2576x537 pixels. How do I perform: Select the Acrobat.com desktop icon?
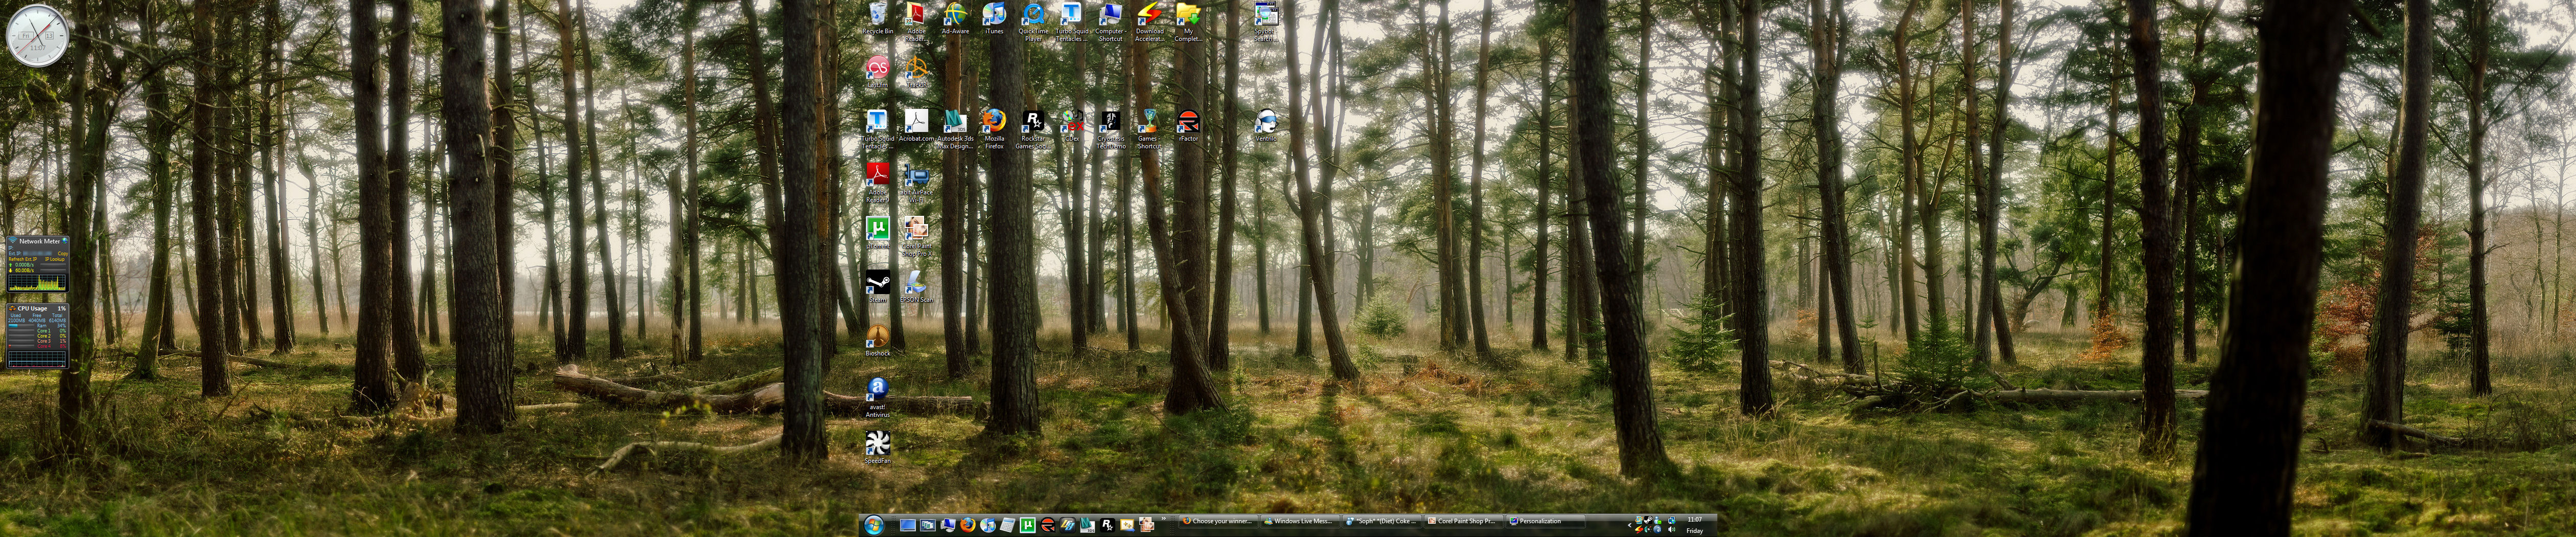tap(916, 127)
